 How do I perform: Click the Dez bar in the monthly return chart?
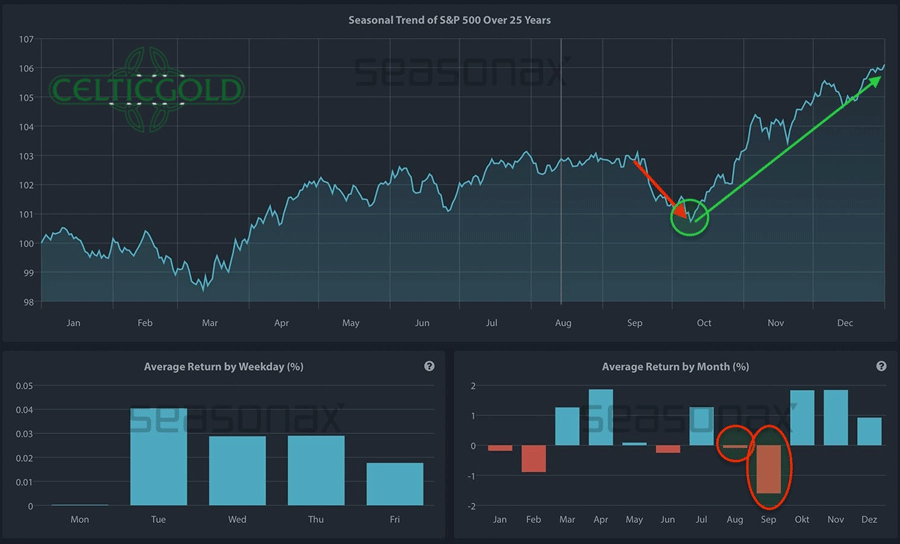coord(869,431)
